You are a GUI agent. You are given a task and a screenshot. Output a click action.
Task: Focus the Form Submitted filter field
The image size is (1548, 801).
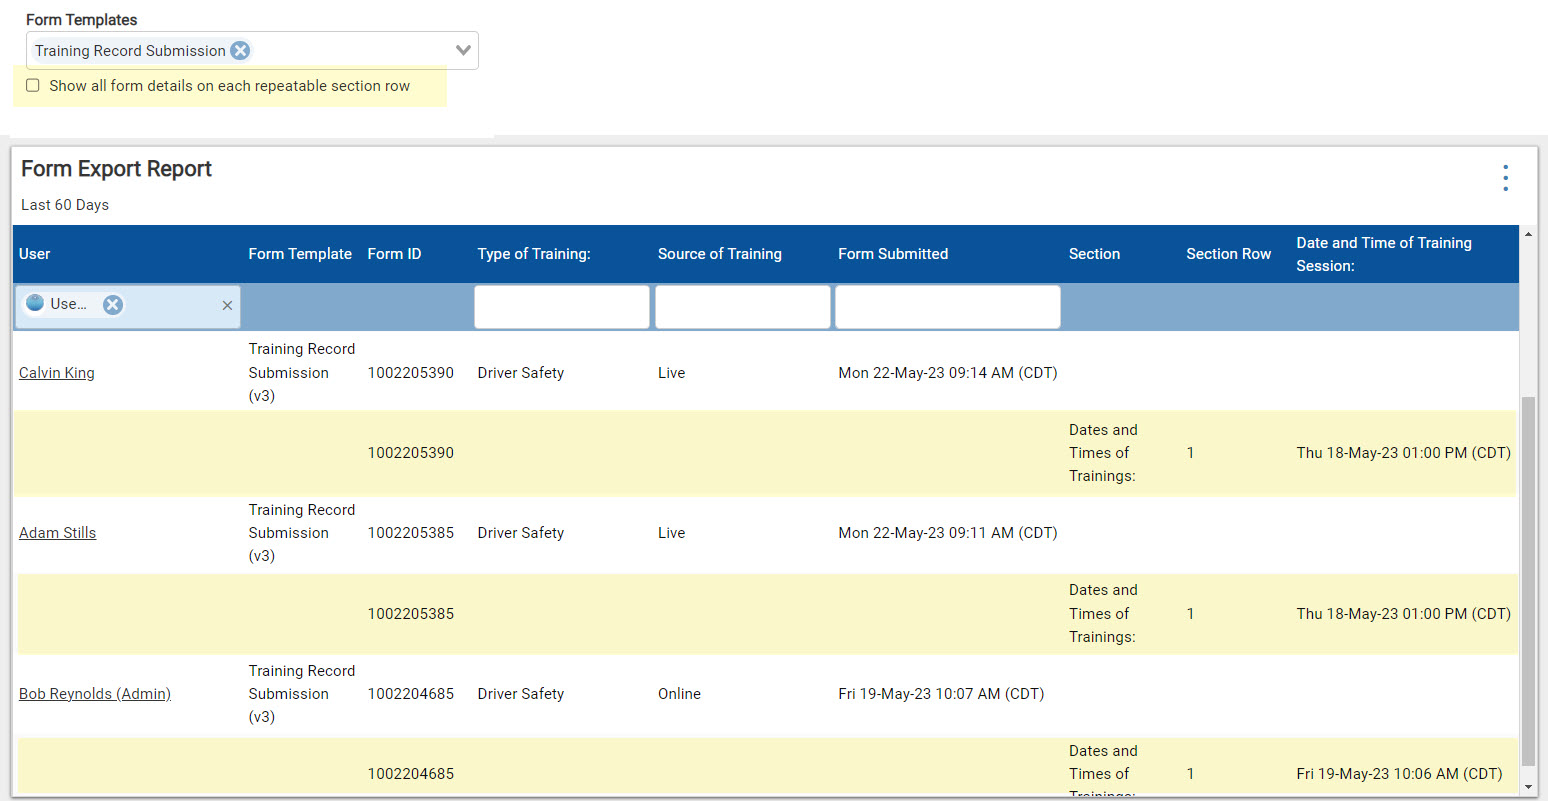point(947,307)
